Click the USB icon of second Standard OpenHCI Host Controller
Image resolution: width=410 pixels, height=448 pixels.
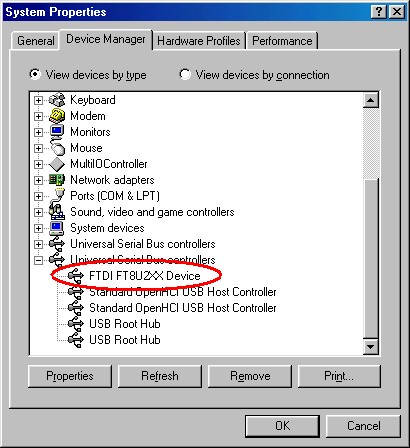click(76, 308)
